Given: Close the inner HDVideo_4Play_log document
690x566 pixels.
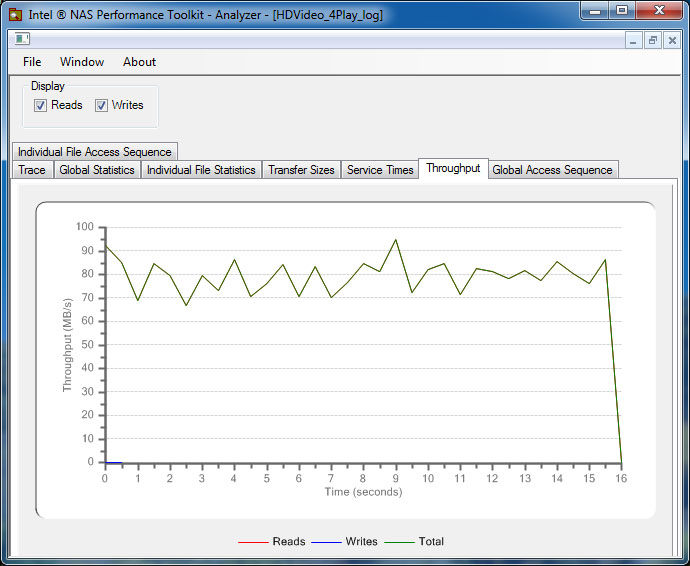Looking at the screenshot, I should (x=672, y=40).
